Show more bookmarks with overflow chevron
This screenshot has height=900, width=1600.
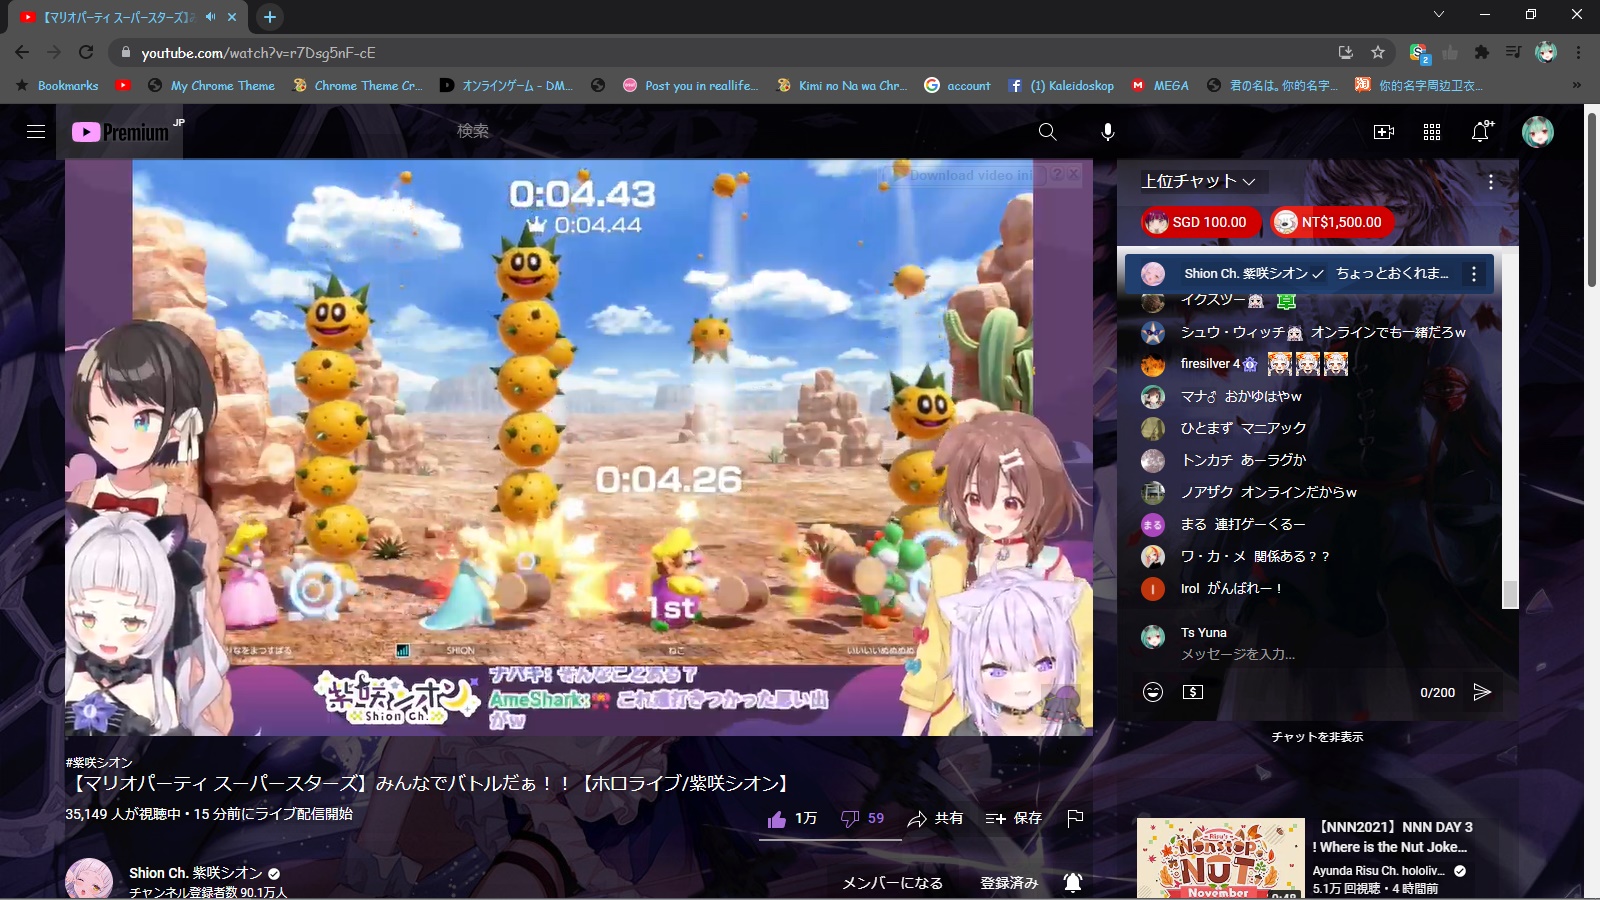[x=1577, y=86]
